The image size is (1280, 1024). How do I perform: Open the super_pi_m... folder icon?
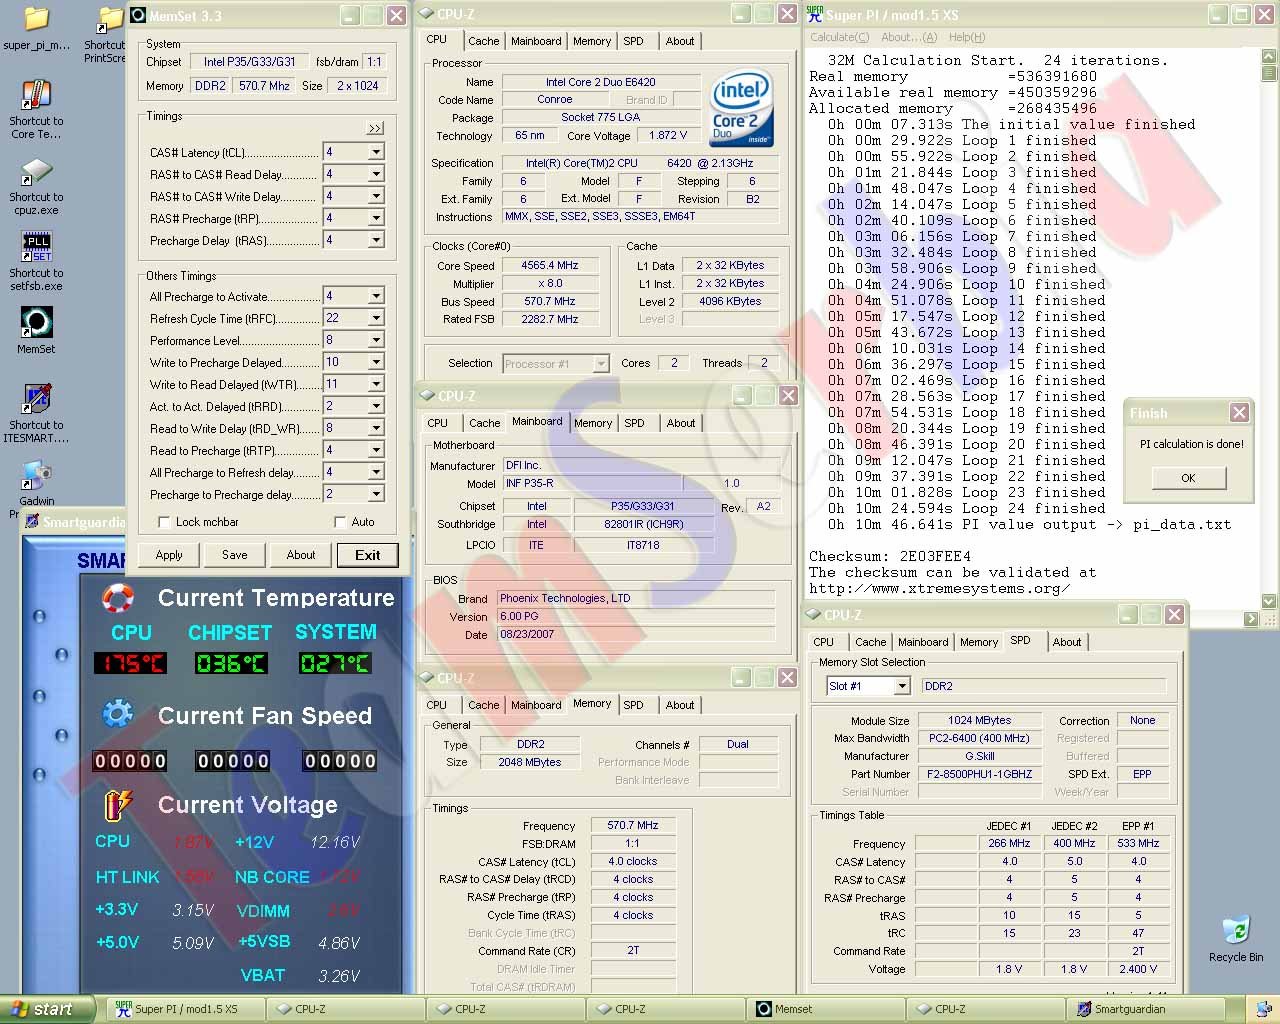pos(36,29)
